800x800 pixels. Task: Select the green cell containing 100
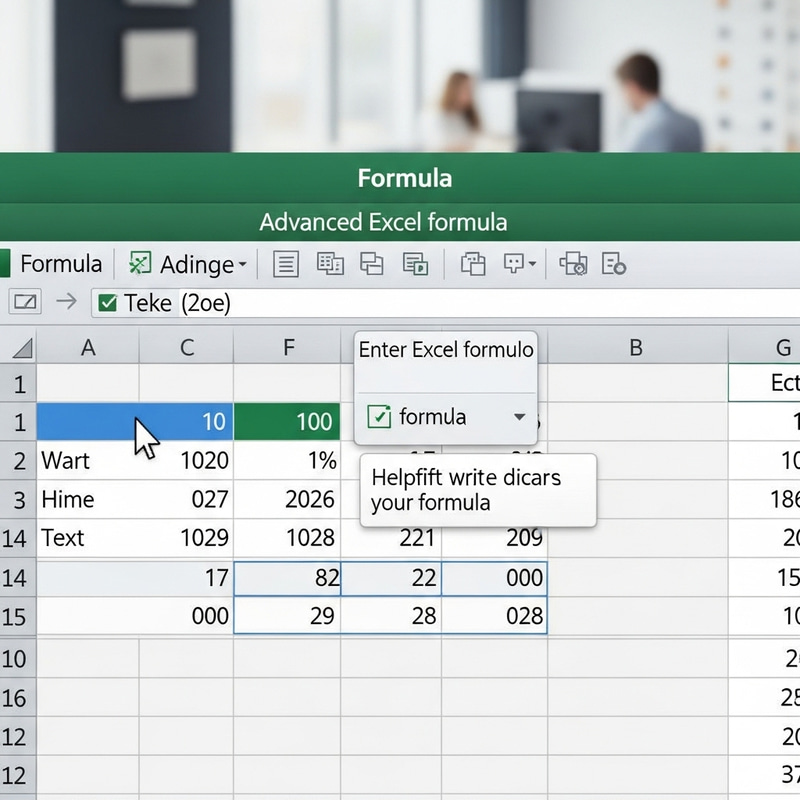[289, 422]
